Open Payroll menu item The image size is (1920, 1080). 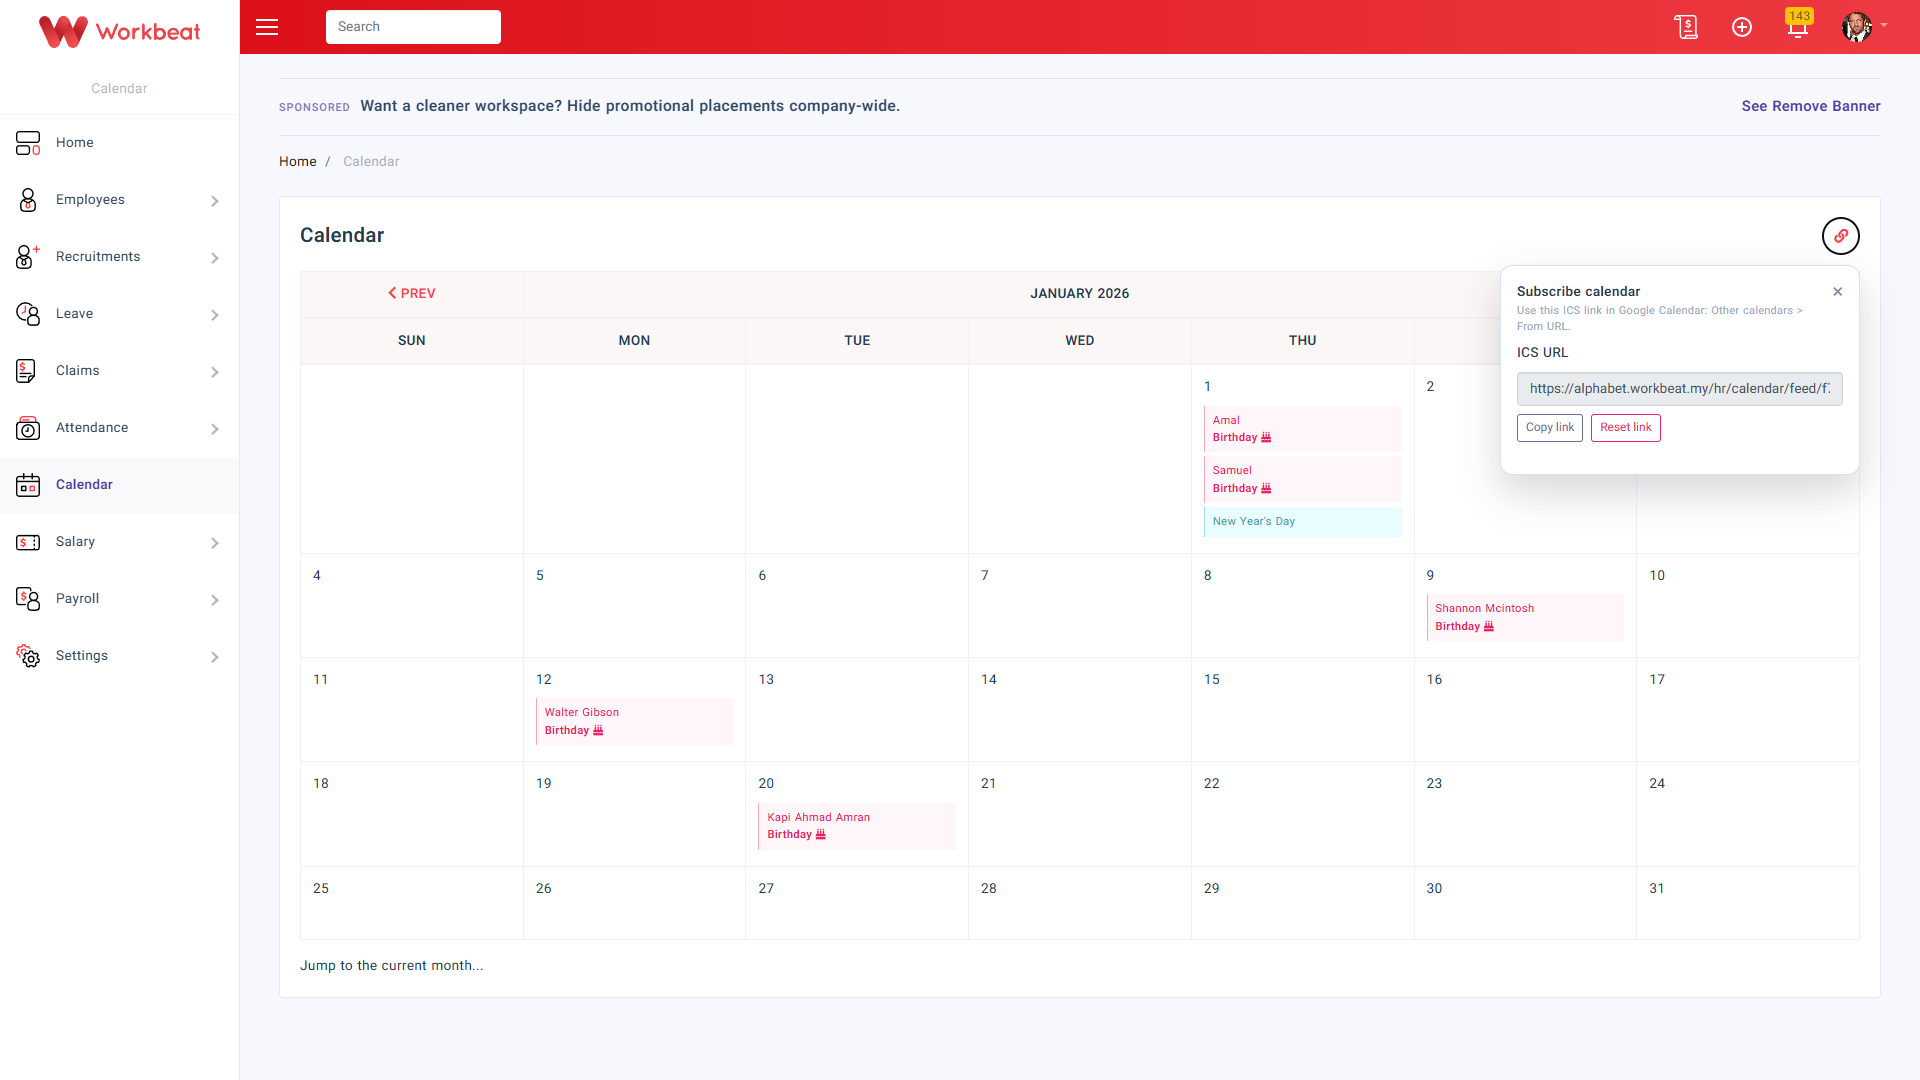119,599
